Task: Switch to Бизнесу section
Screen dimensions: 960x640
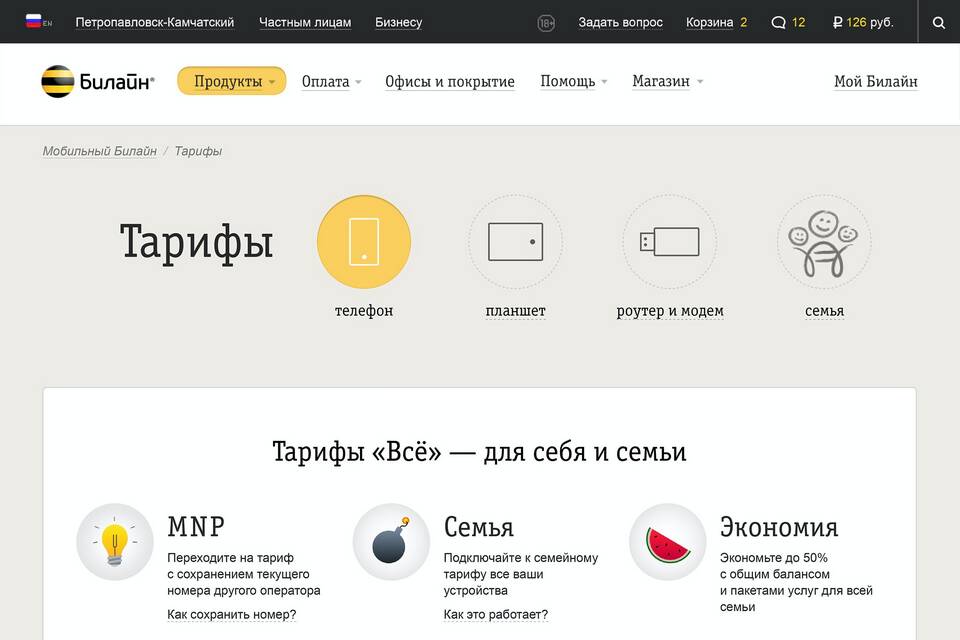Action: click(398, 22)
